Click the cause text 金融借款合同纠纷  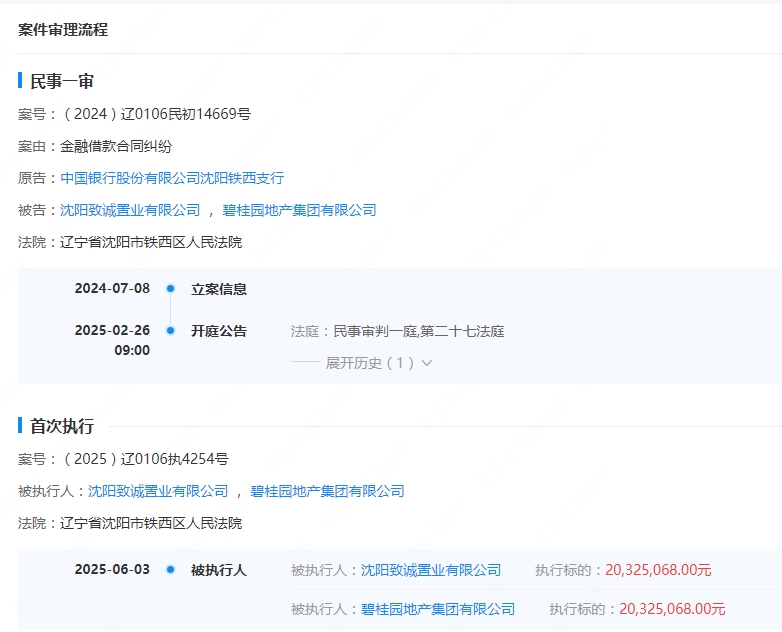[x=116, y=146]
